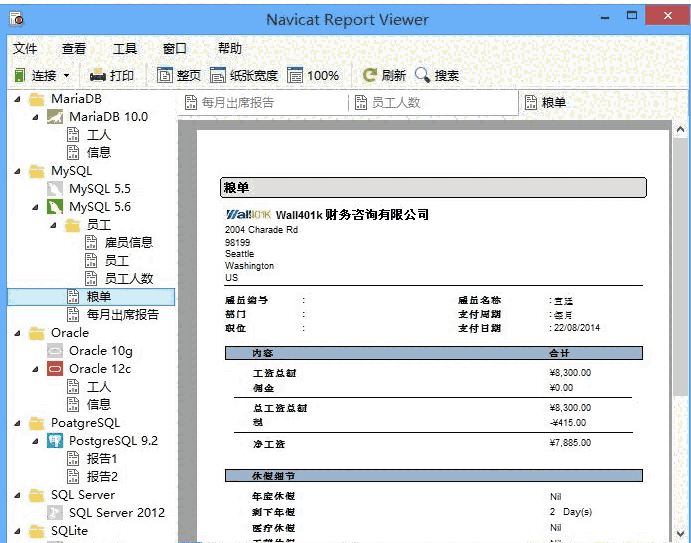Click the MySQL 5.5 connection icon

tap(55, 189)
